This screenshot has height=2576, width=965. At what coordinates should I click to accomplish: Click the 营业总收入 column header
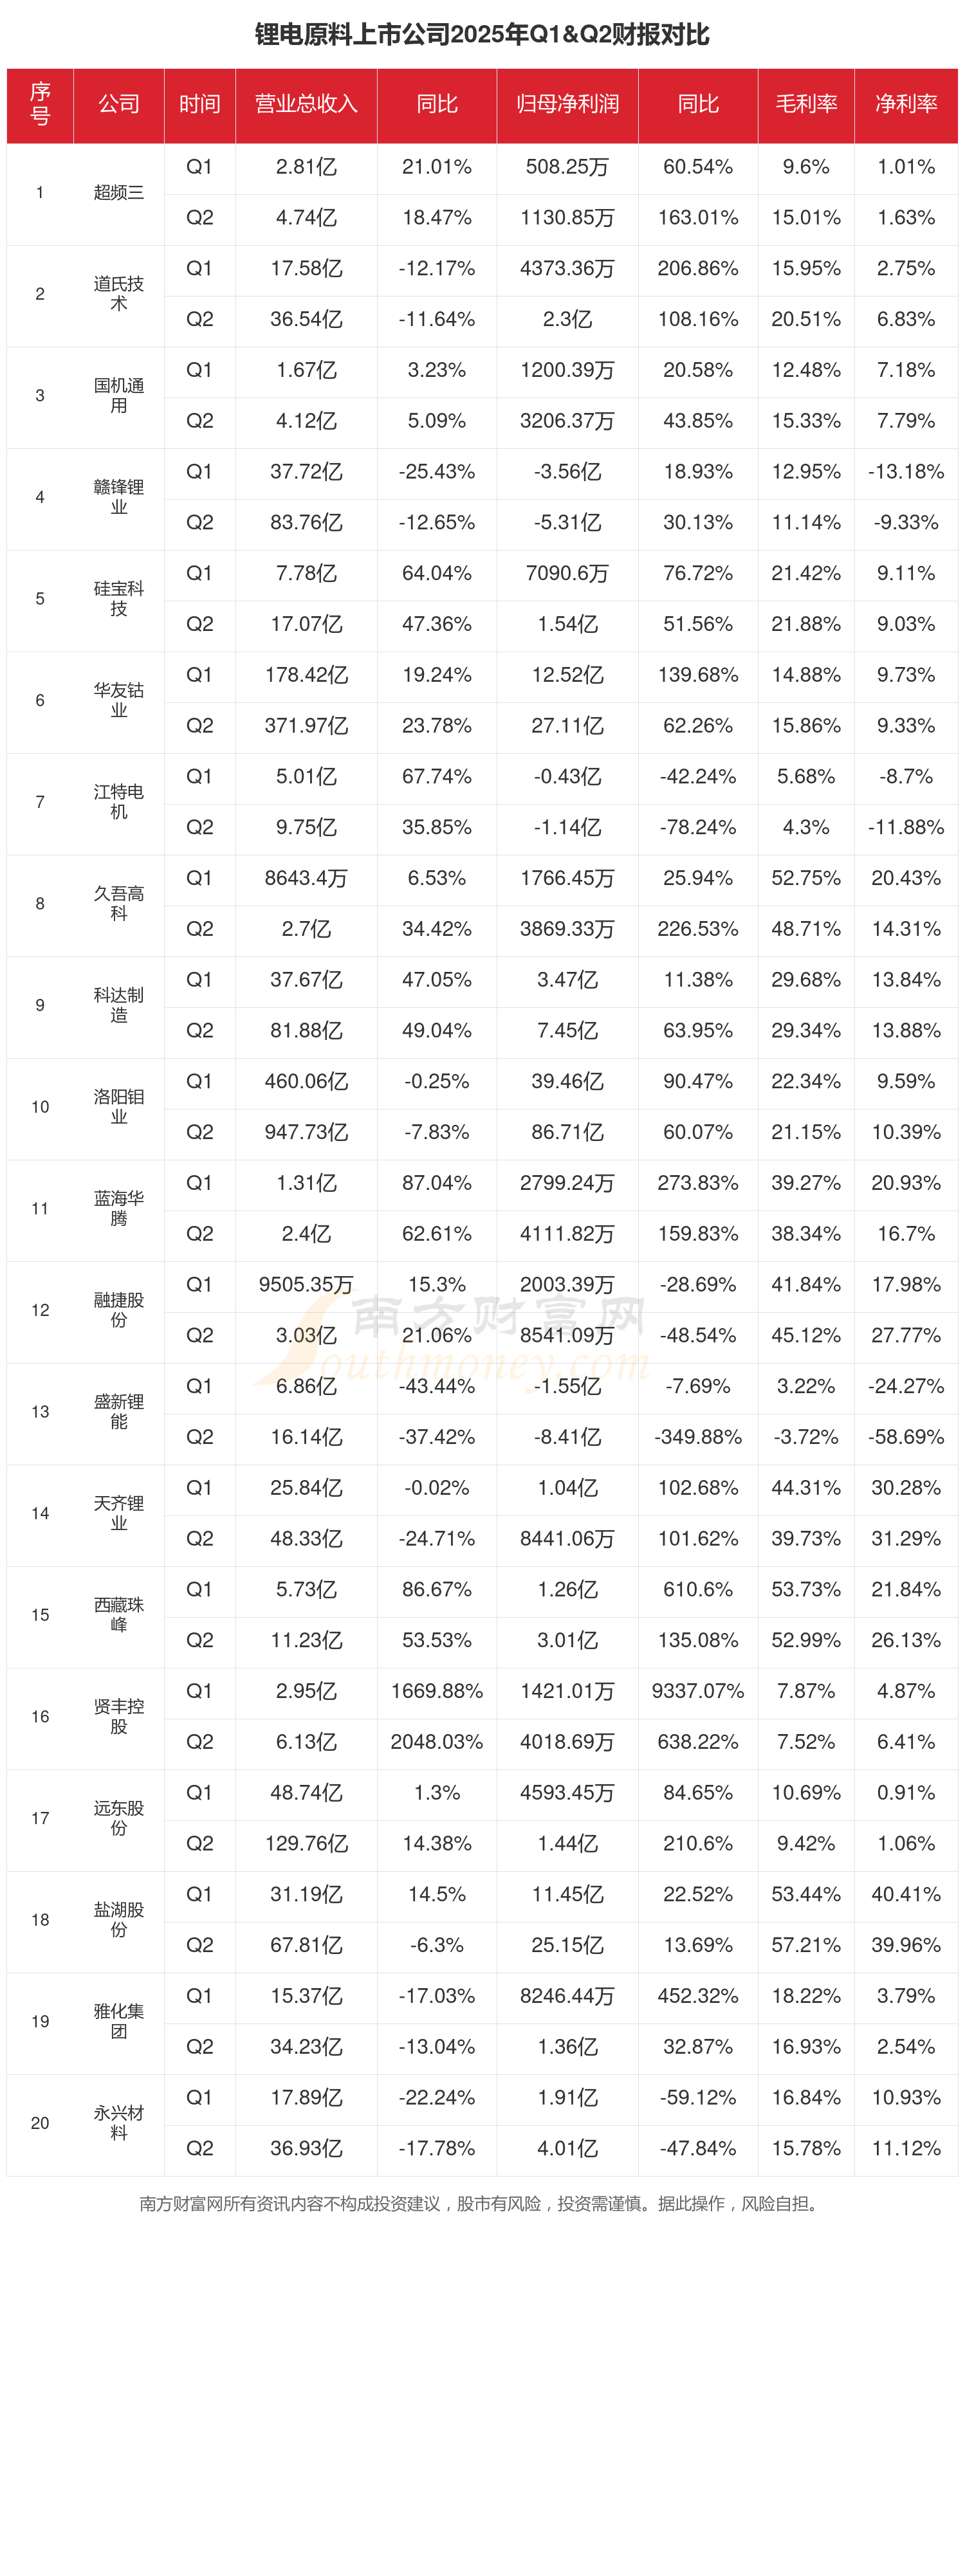306,104
